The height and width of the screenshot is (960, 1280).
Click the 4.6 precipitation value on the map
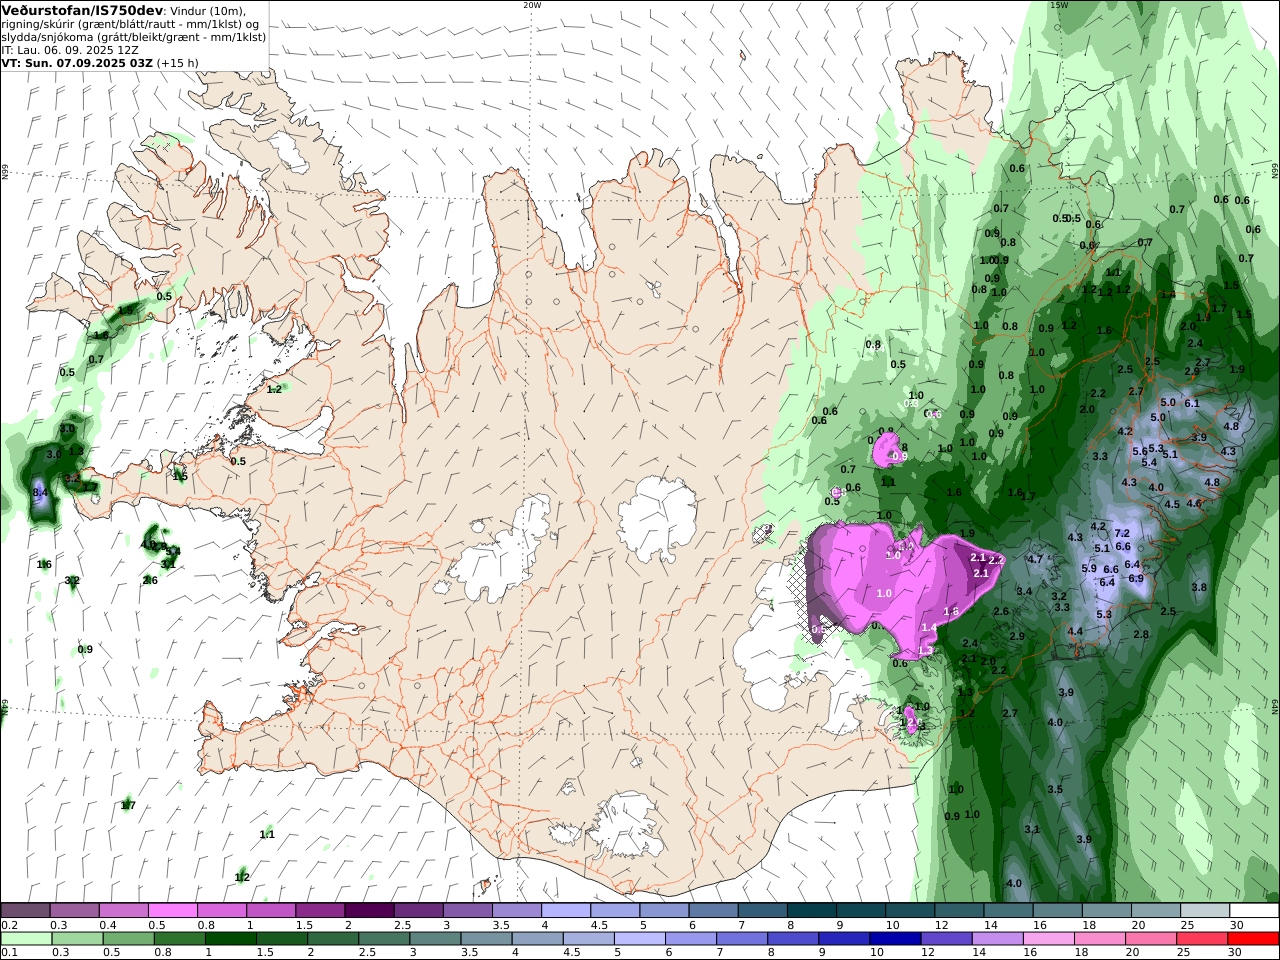click(1193, 504)
